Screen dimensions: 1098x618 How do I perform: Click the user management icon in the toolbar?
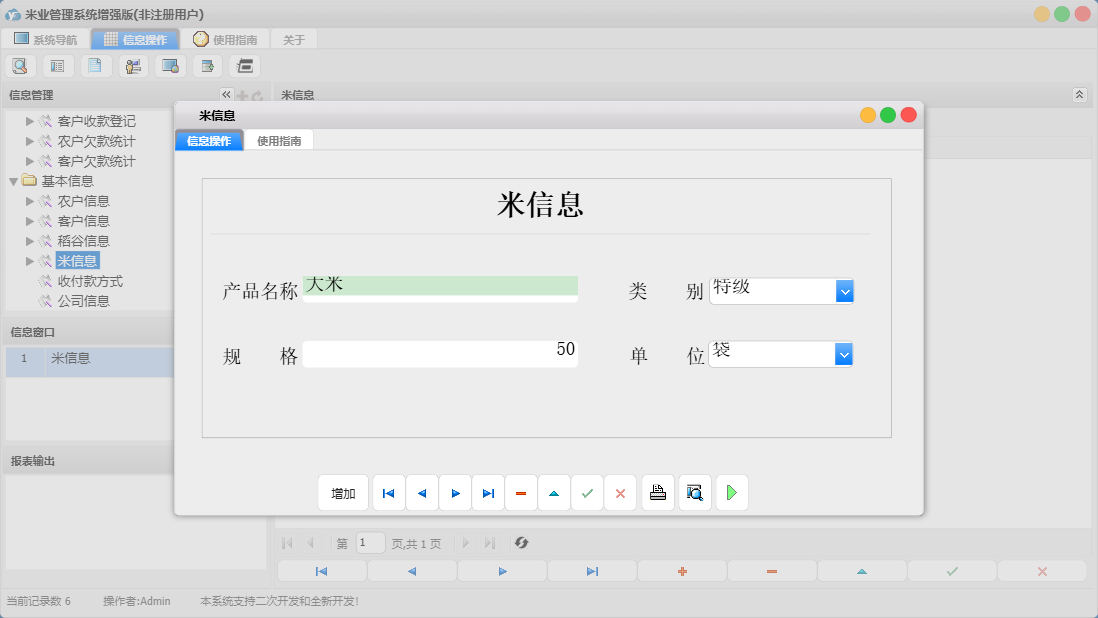[x=133, y=65]
